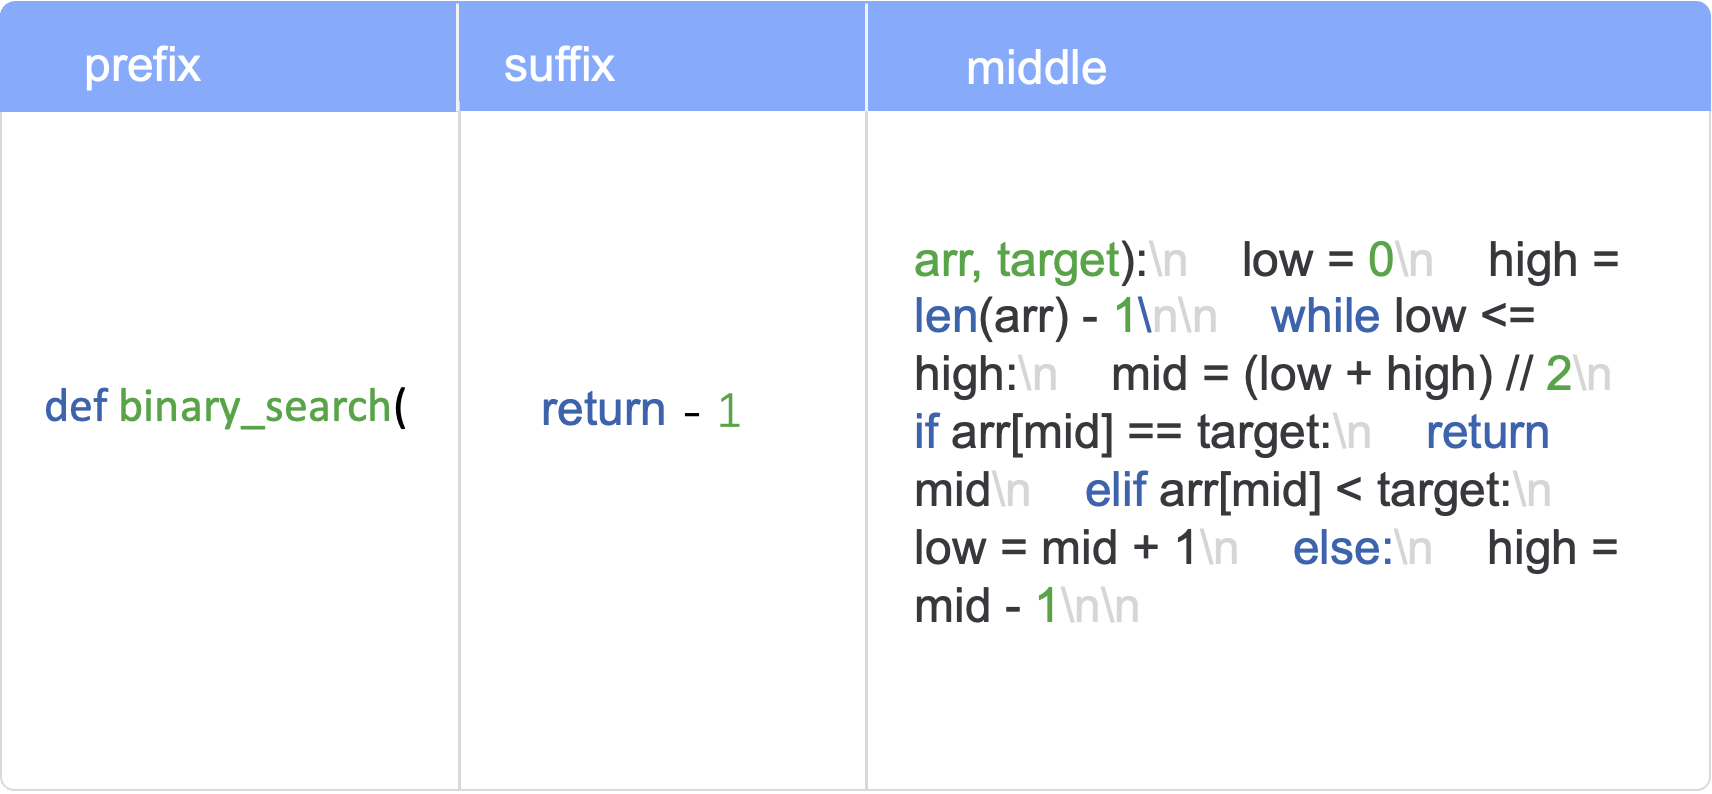Image resolution: width=1712 pixels, height=794 pixels.
Task: Click the suffix column header
Action: (559, 66)
